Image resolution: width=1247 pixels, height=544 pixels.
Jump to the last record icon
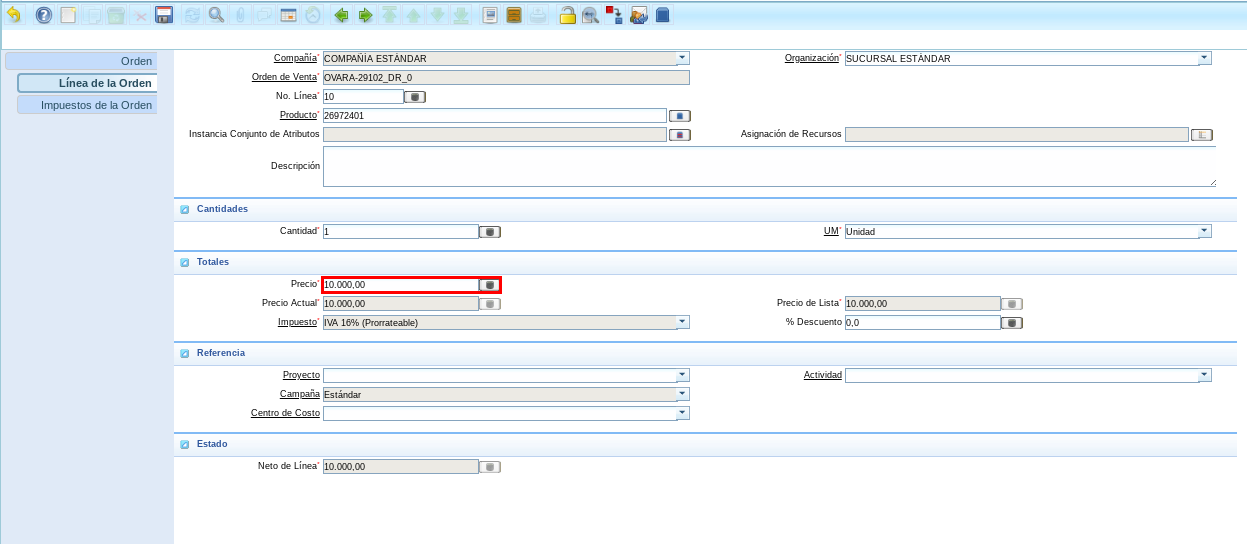click(461, 15)
